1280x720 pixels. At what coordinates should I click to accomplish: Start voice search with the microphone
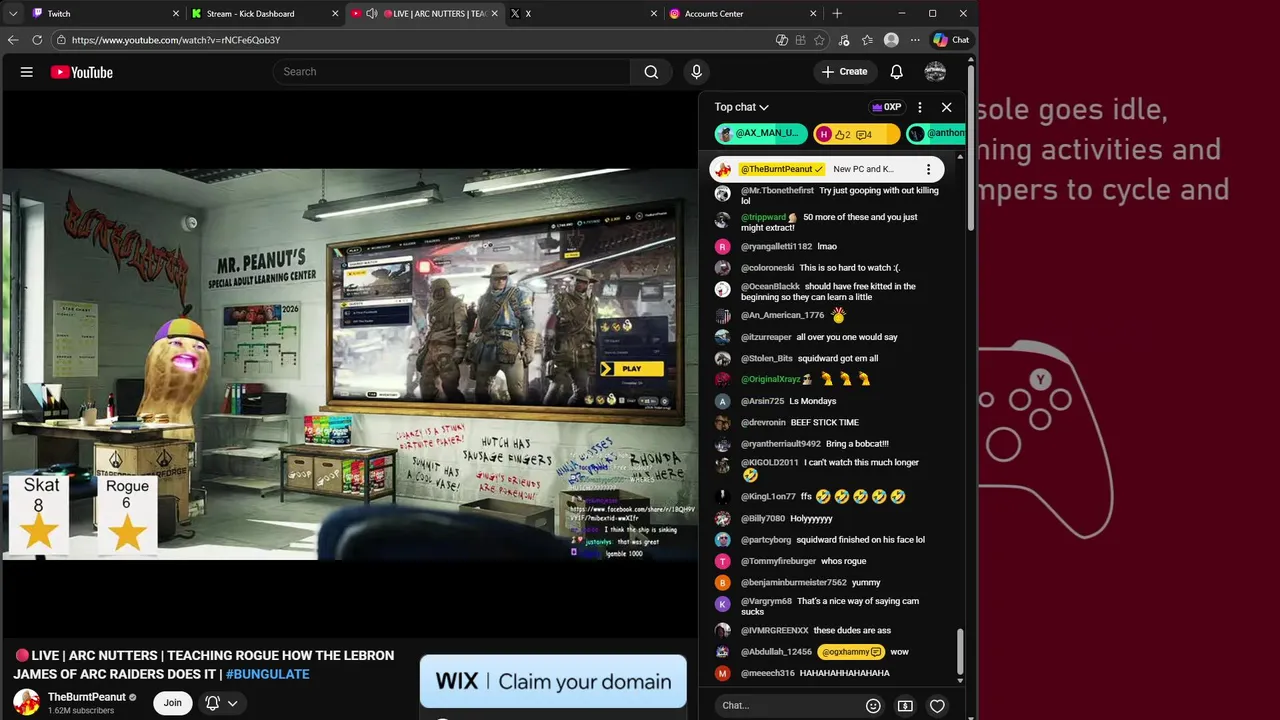pyautogui.click(x=697, y=72)
